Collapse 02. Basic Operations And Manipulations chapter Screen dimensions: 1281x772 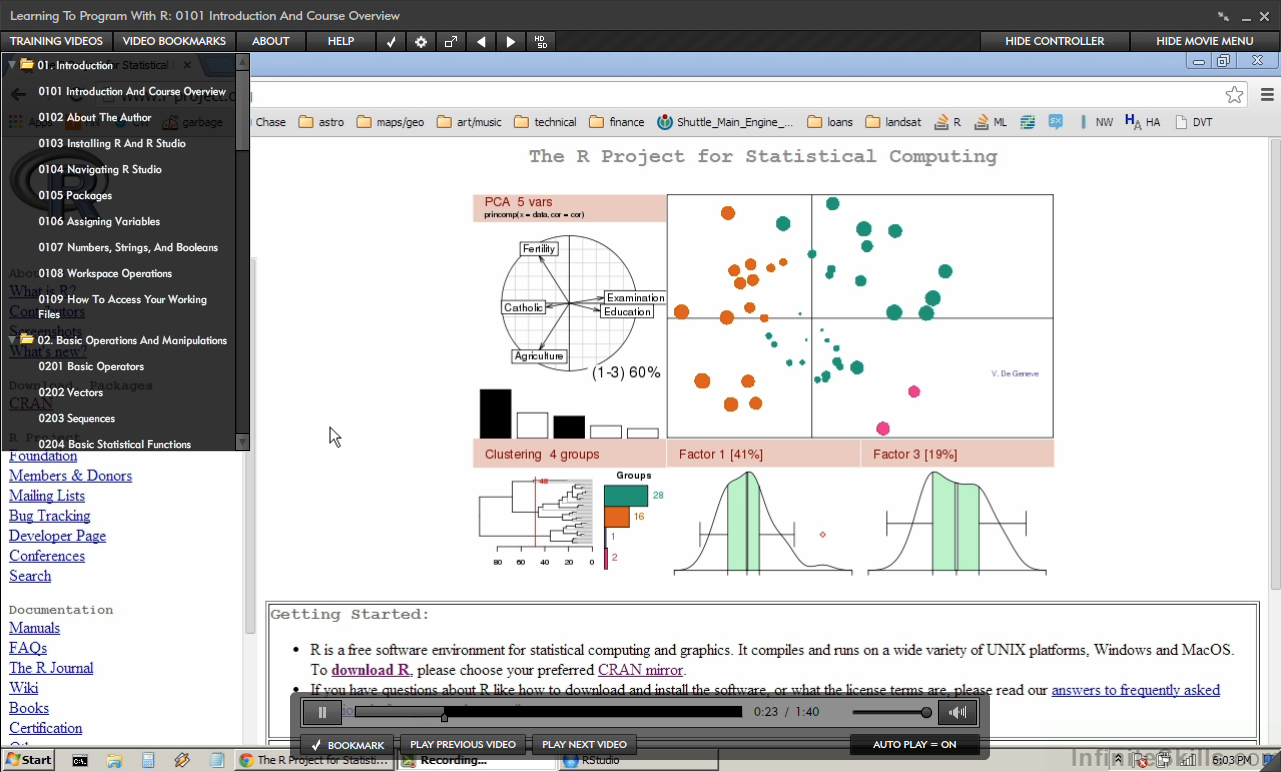point(12,340)
